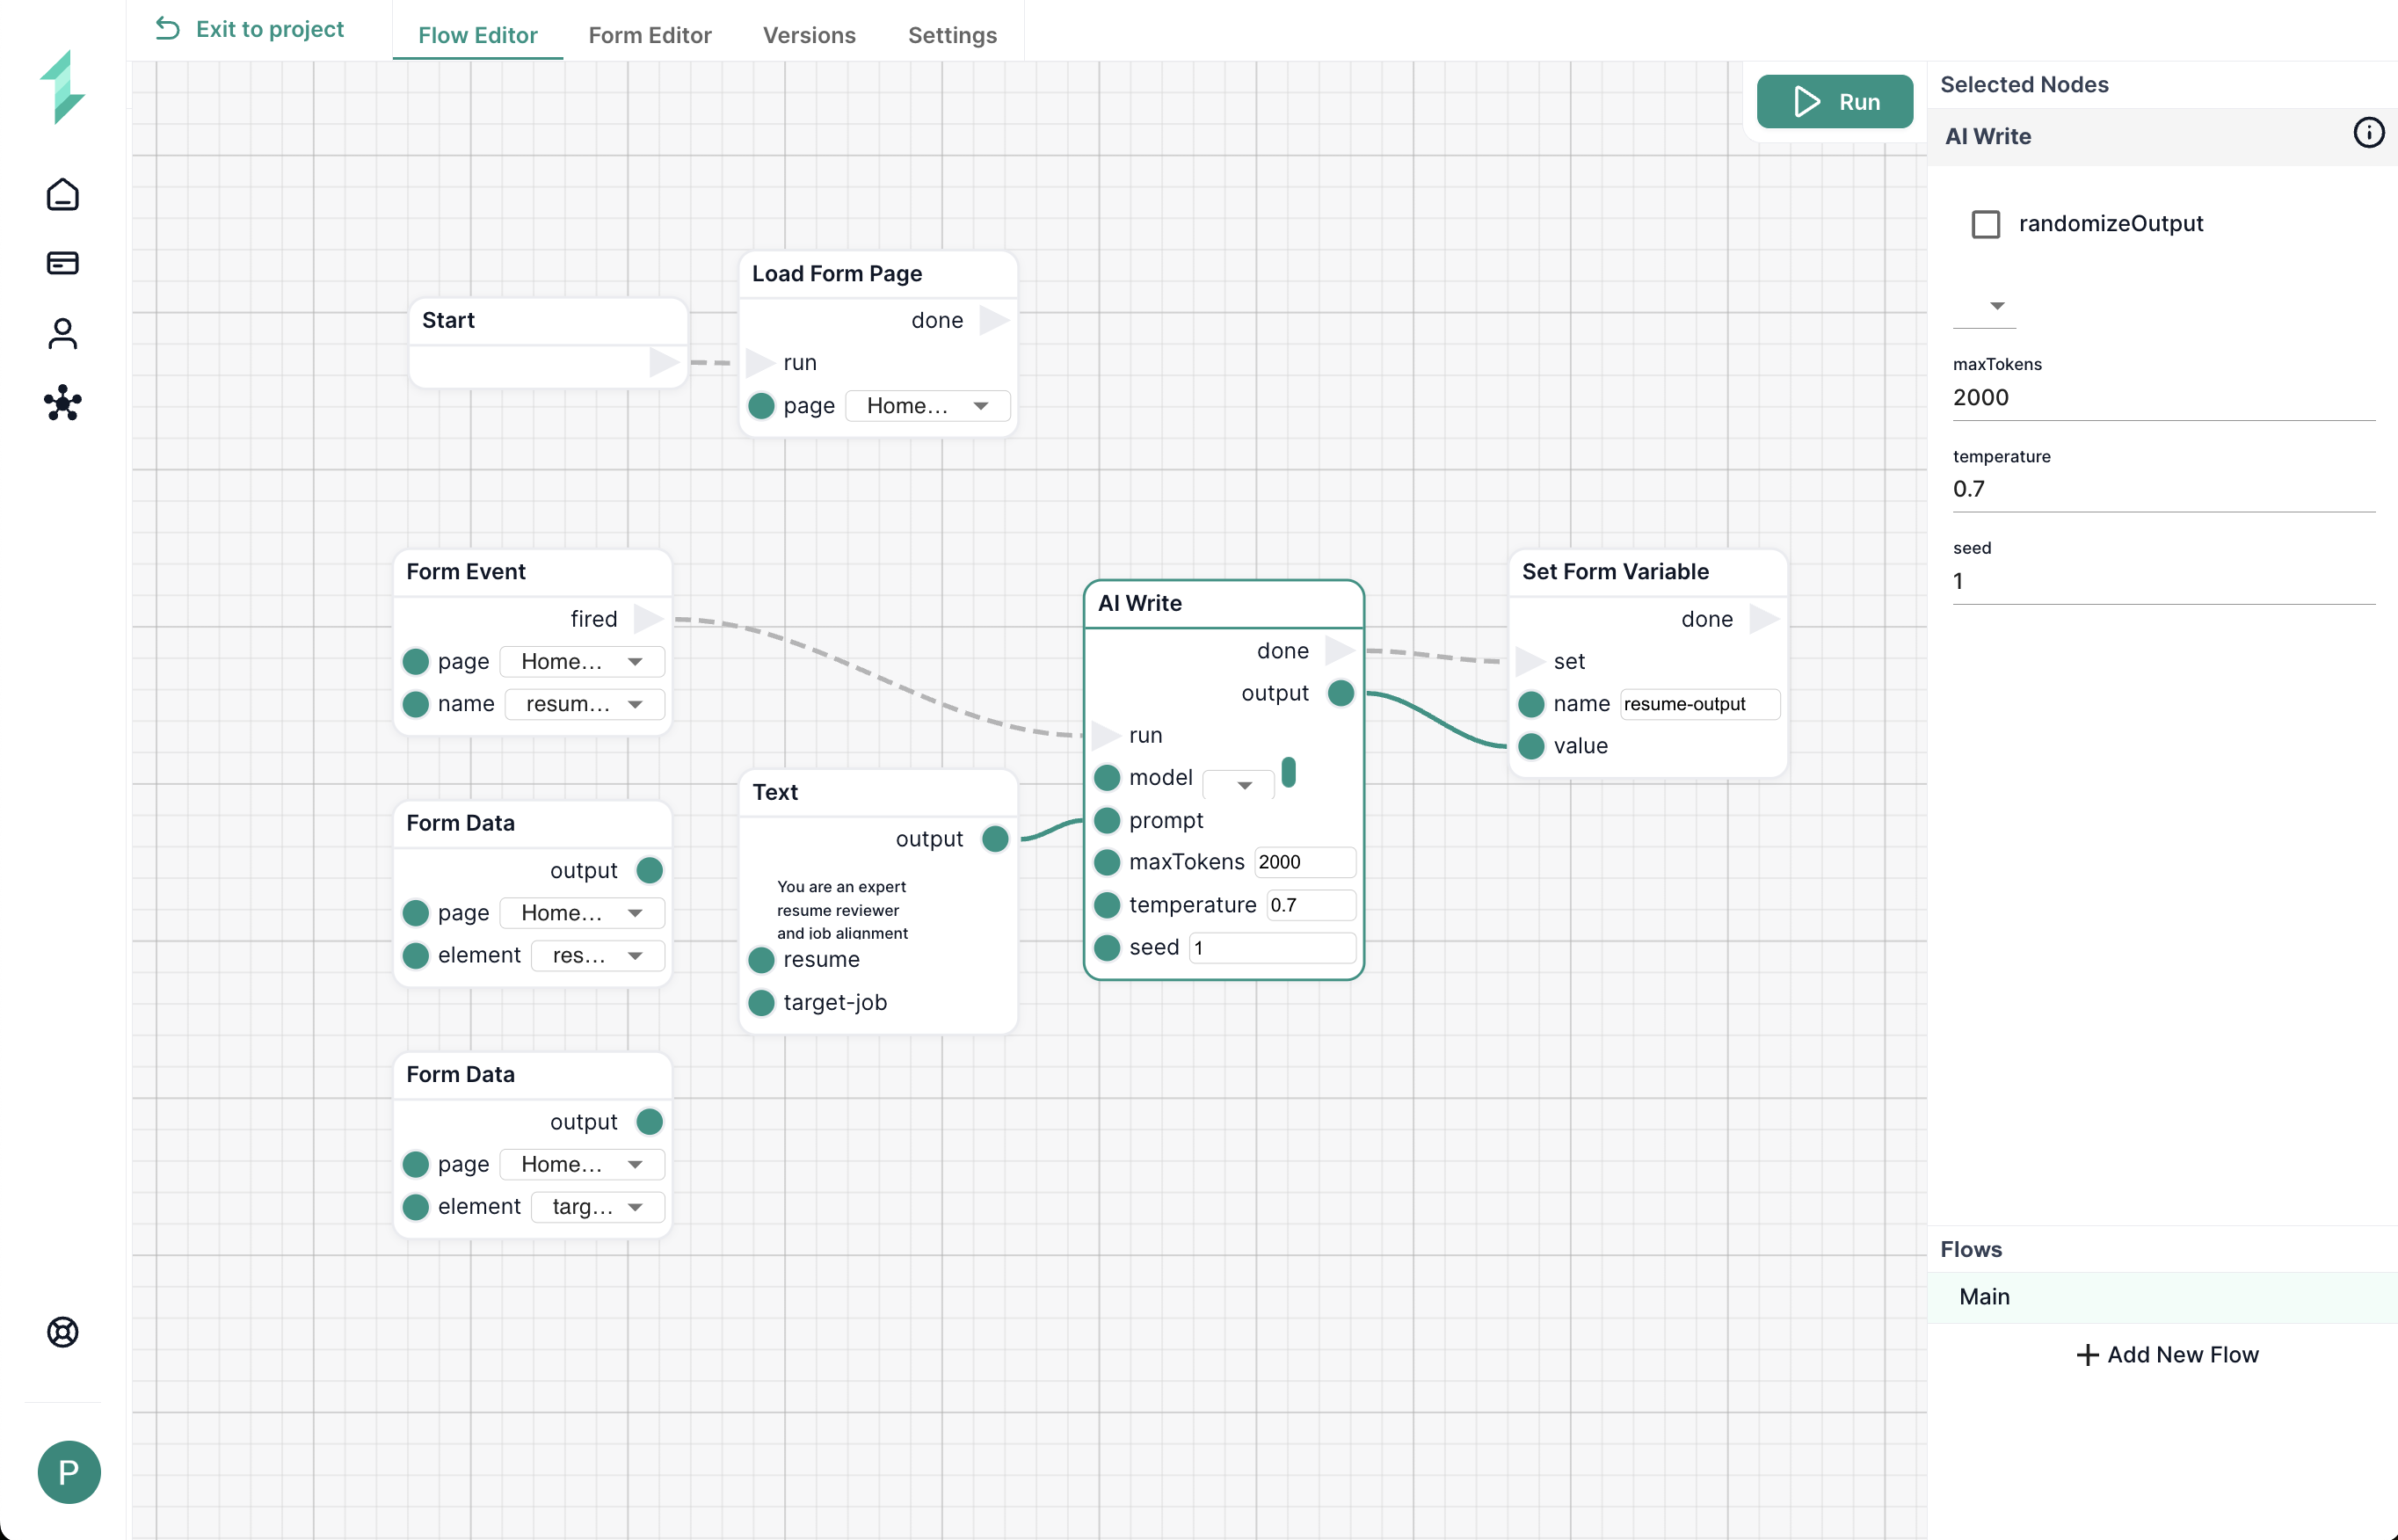Switch to the Form Editor tab
Viewport: 2398px width, 1540px height.
[650, 35]
